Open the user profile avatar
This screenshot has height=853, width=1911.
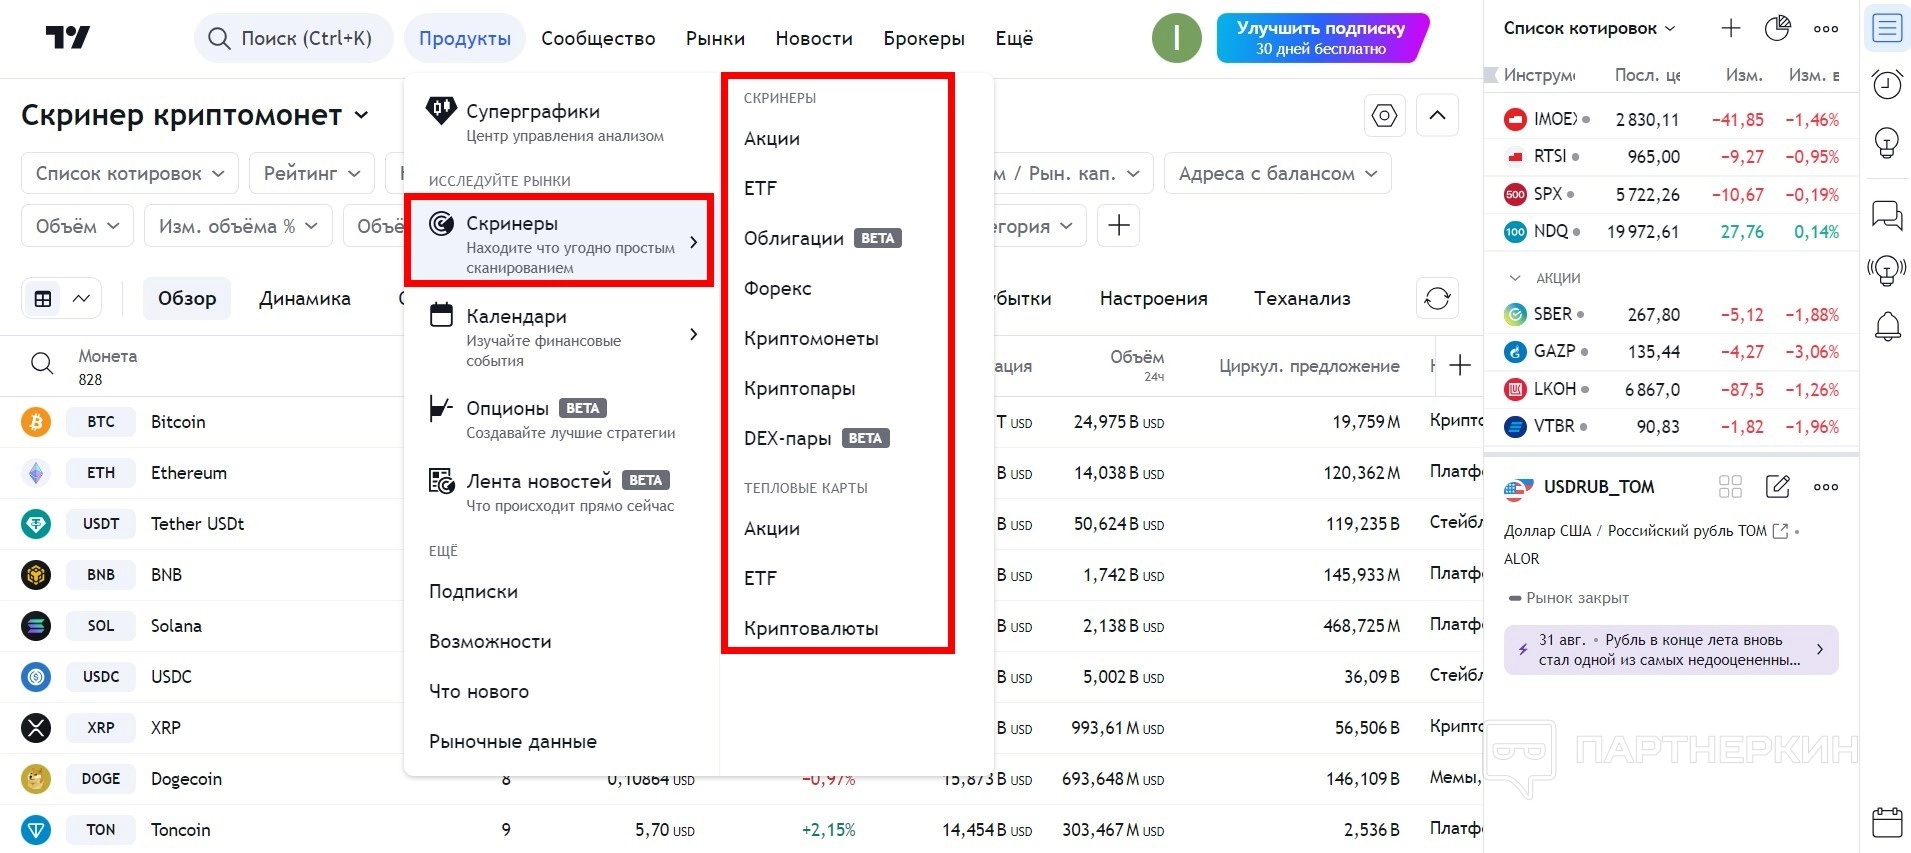[1176, 38]
